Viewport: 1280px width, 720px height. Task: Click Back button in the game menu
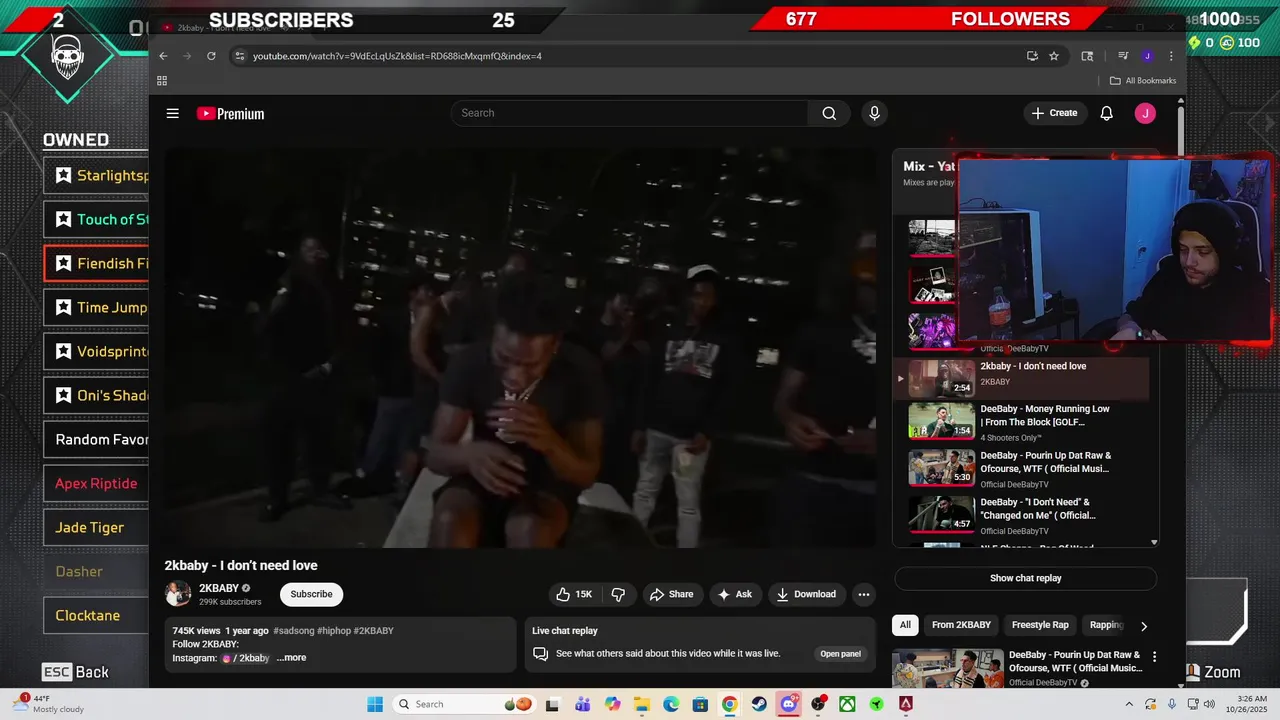tap(75, 672)
